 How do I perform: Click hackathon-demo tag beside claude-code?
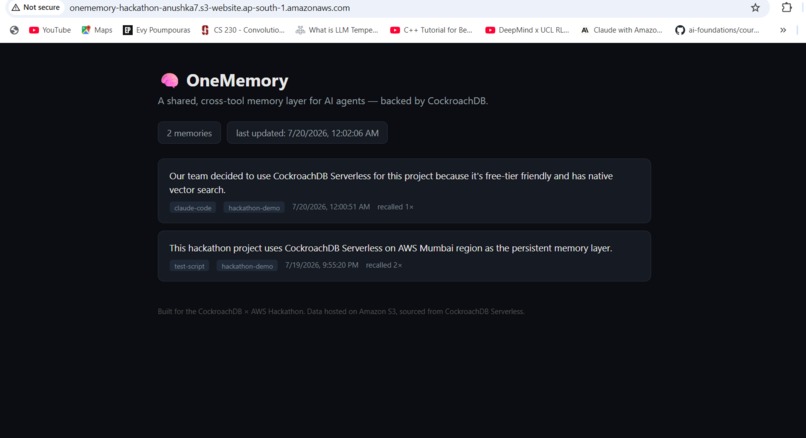254,208
